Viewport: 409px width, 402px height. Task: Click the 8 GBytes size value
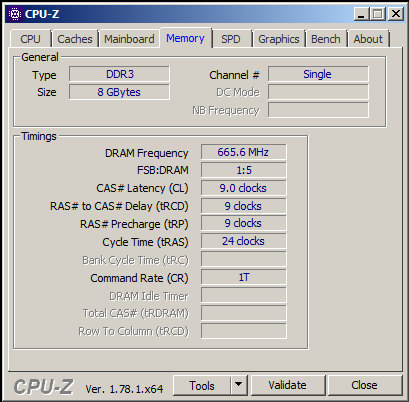[119, 92]
